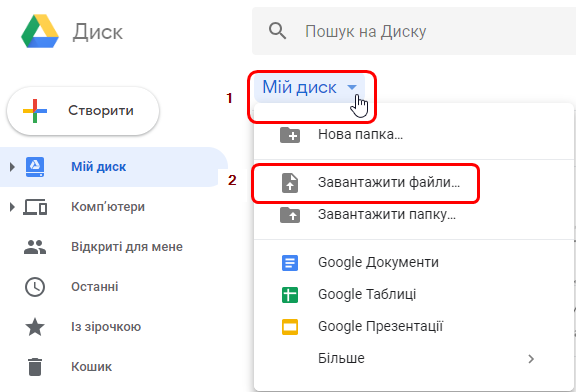Click the clock icon for Останні
576x392 pixels.
click(x=35, y=287)
